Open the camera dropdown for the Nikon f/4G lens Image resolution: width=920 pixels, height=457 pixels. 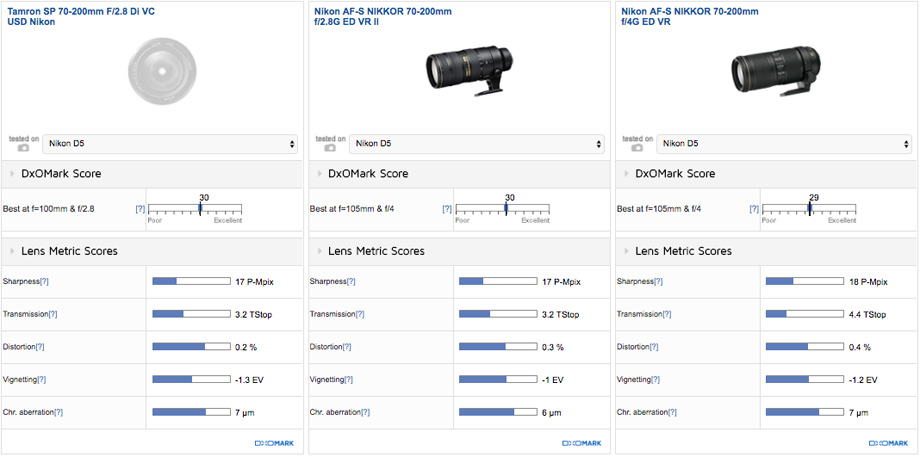[784, 144]
